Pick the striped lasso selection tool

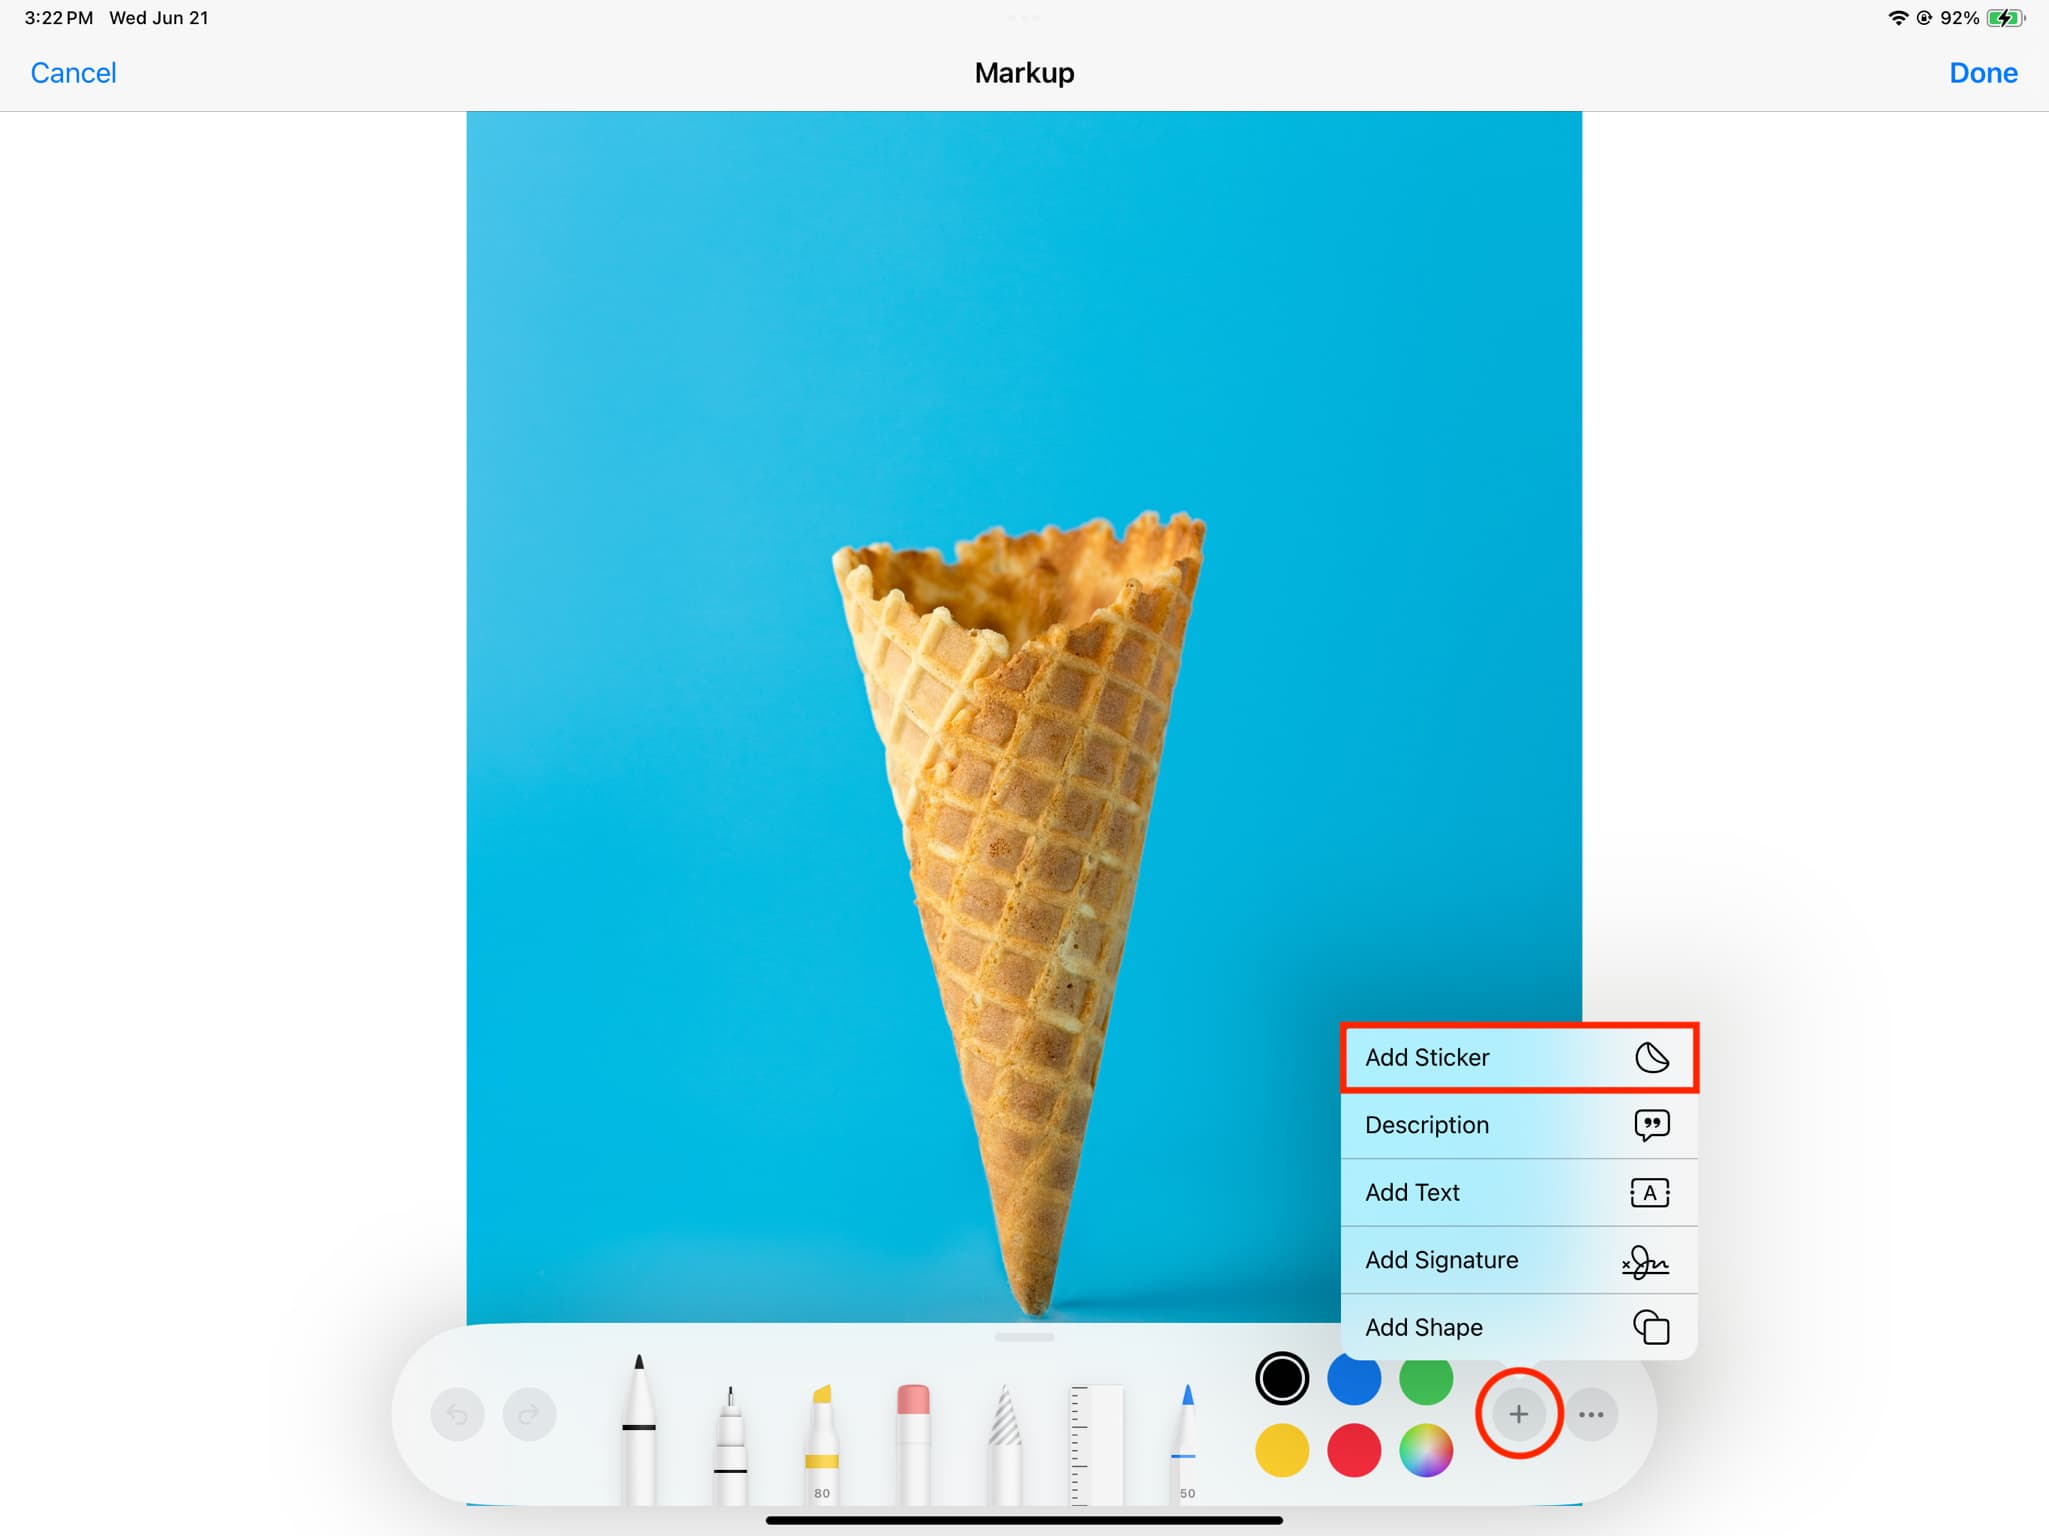pos(1005,1445)
